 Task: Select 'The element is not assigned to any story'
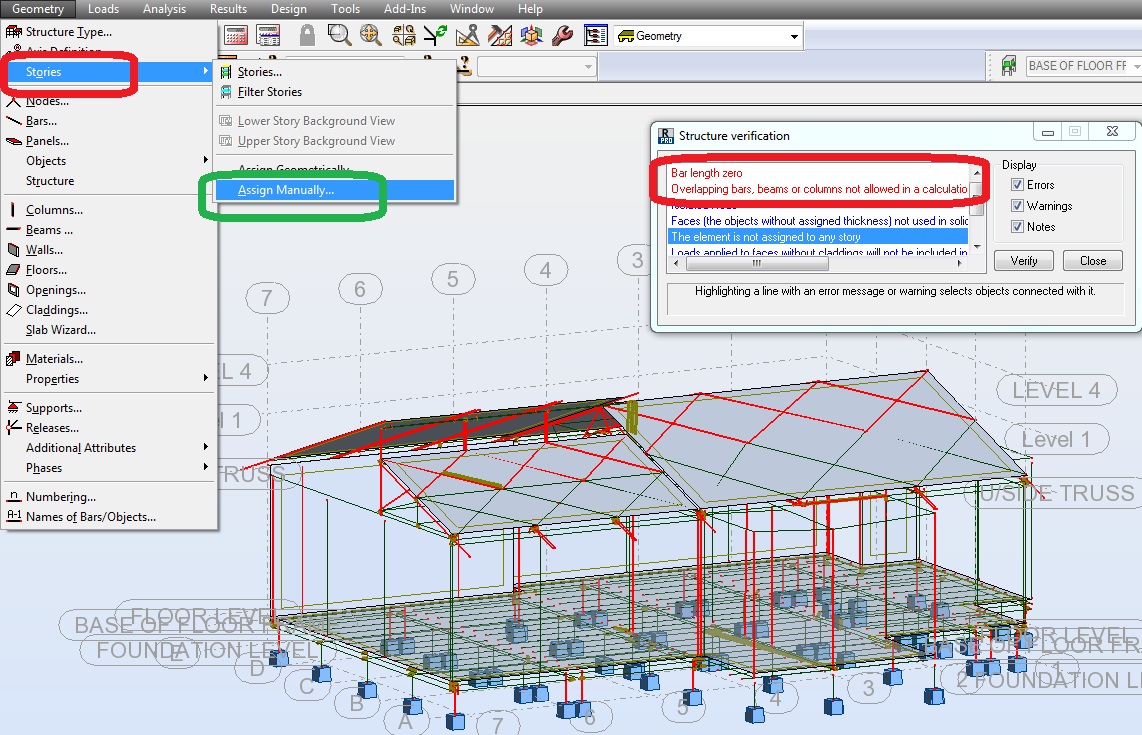pos(819,237)
